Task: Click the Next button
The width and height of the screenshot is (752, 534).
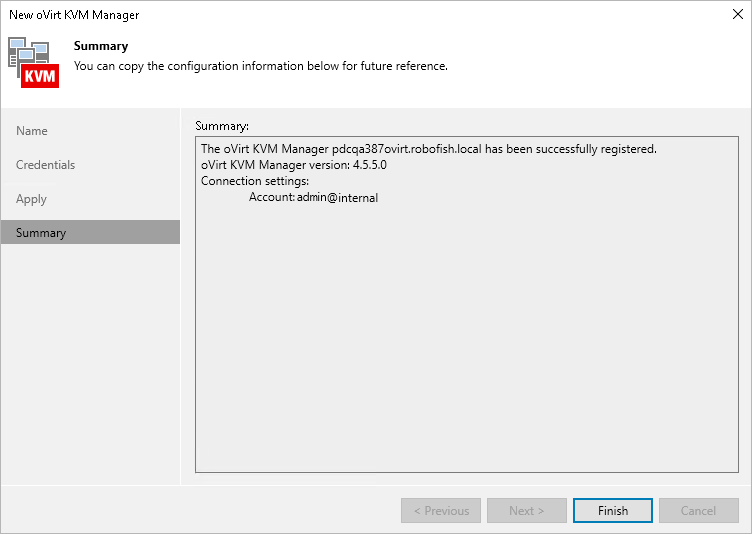Action: (x=526, y=510)
